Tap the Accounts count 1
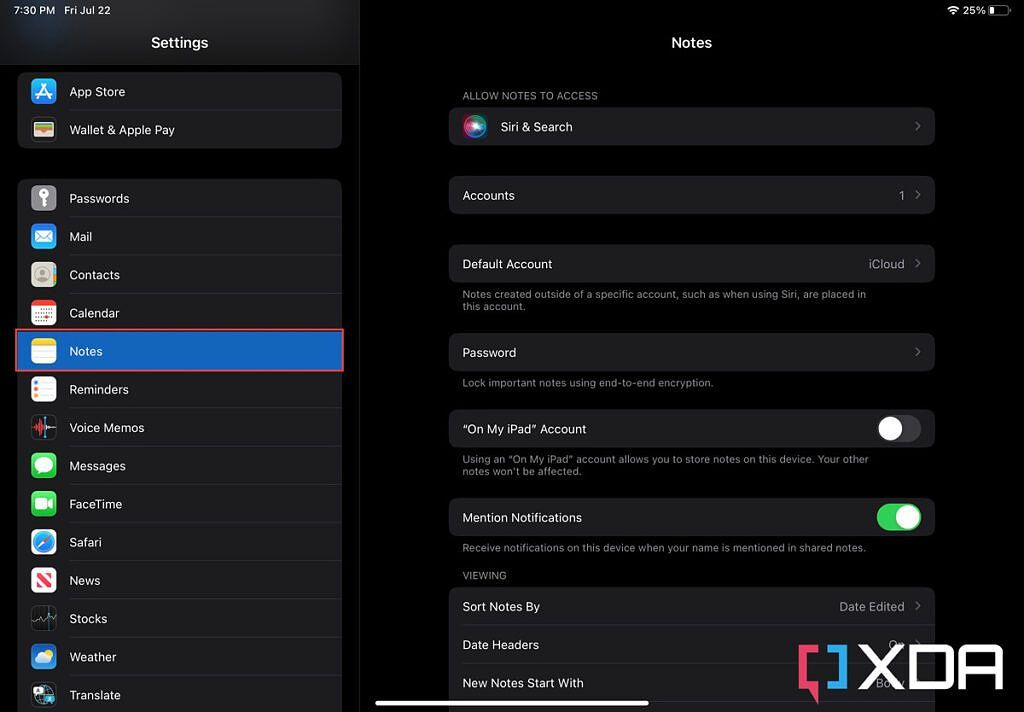Image resolution: width=1024 pixels, height=712 pixels. (x=901, y=195)
